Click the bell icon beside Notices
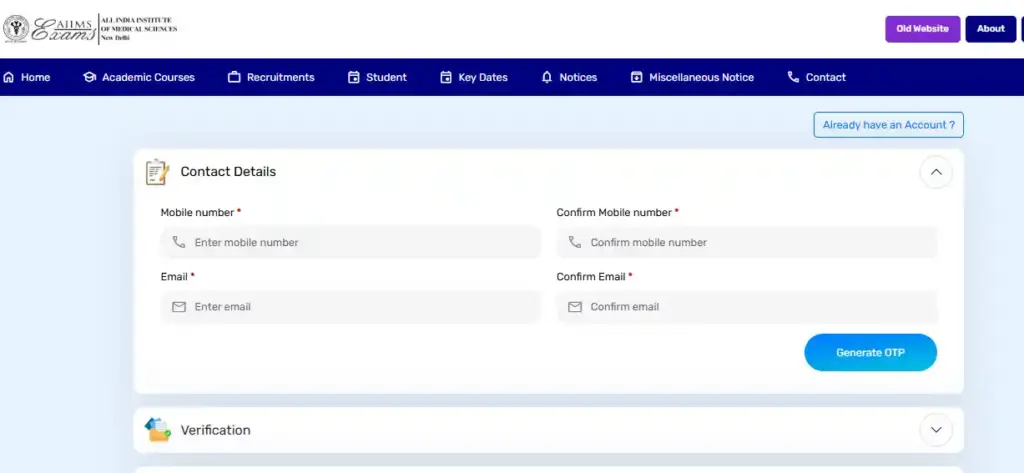1024x473 pixels. (546, 77)
